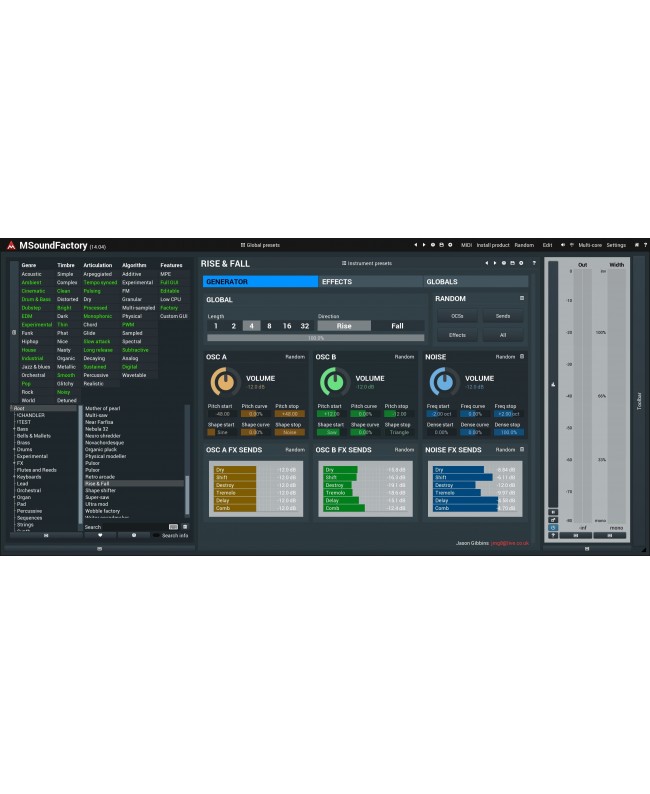Expand the Bass folder in preset tree
The width and height of the screenshot is (650, 794).
click(x=14, y=429)
